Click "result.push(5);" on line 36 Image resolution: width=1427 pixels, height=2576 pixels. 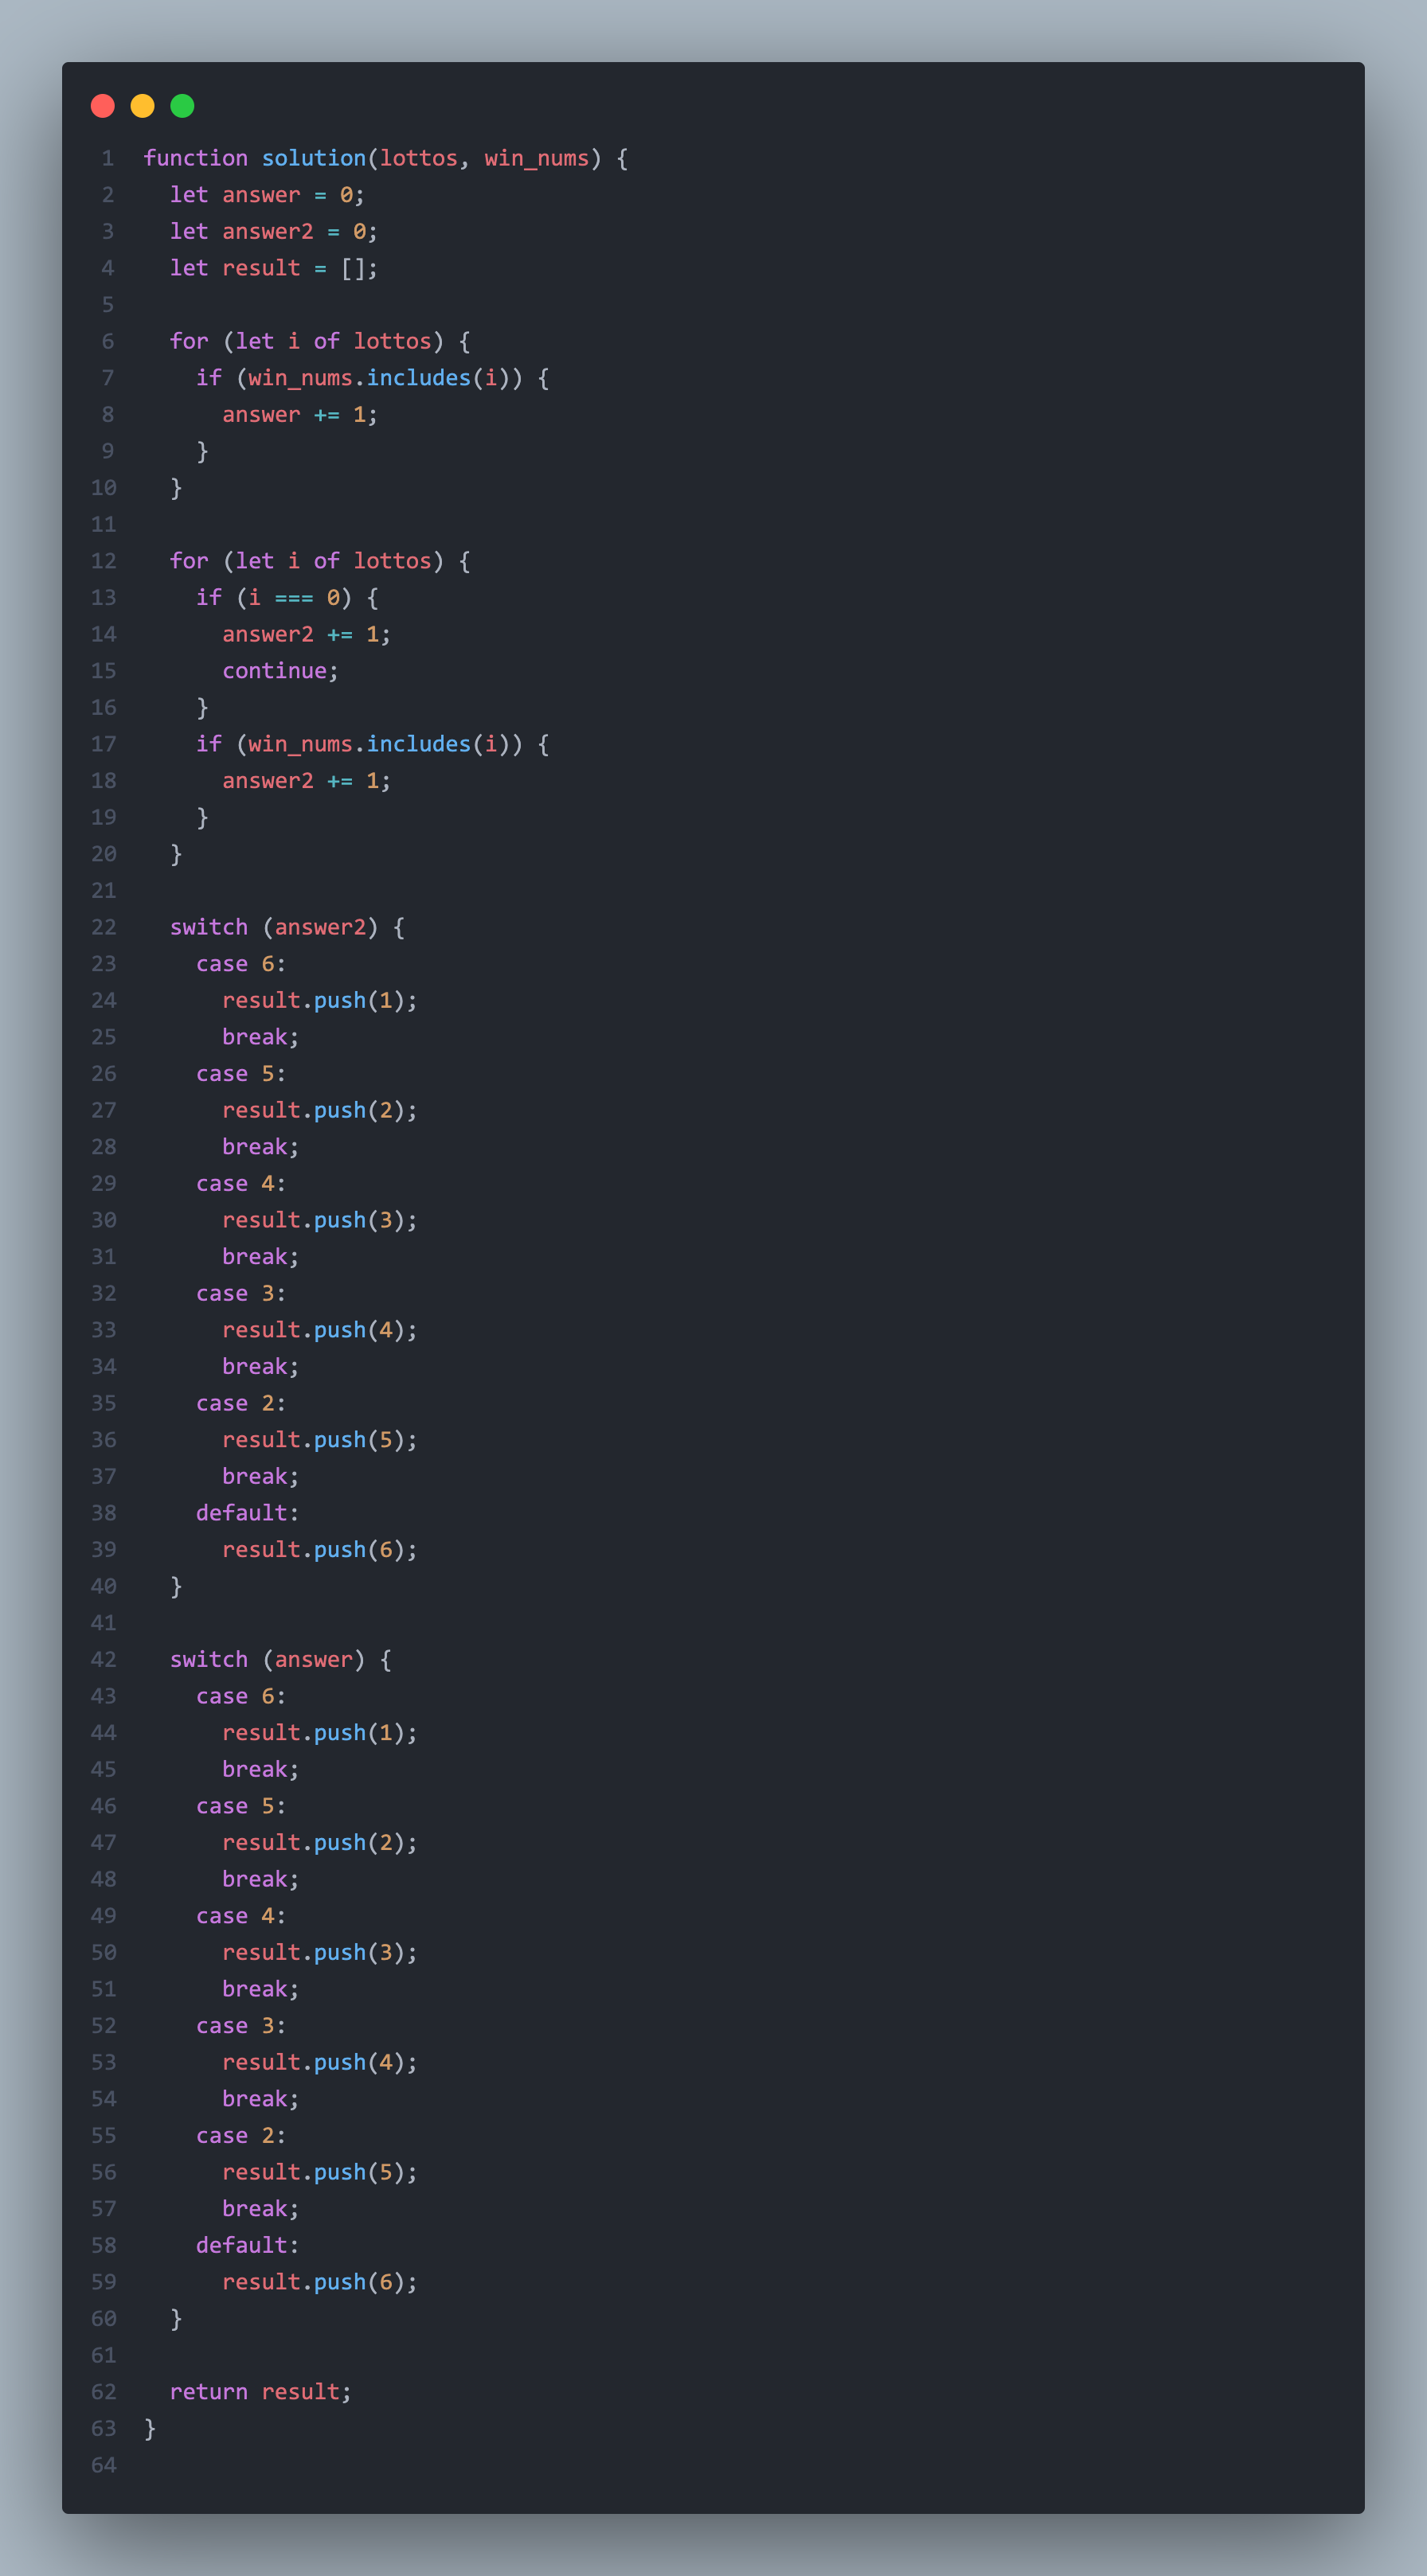point(320,1440)
